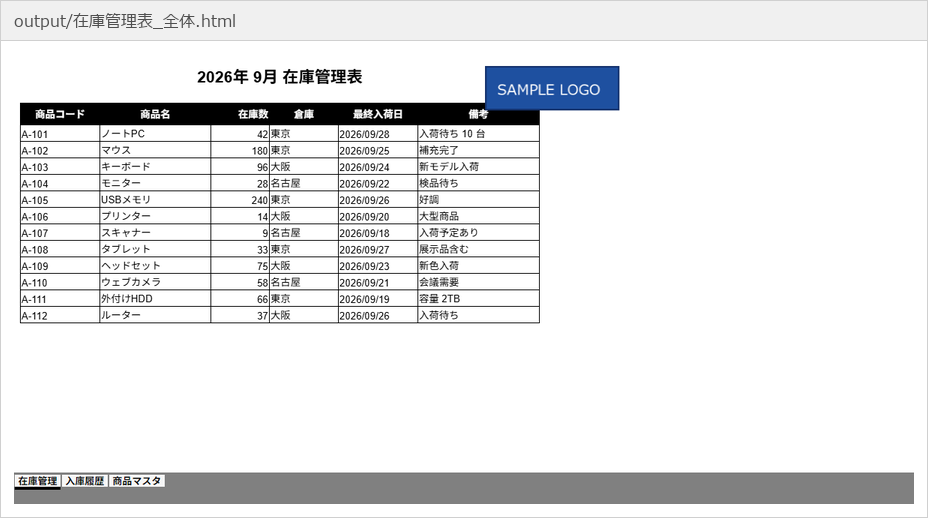This screenshot has height=518, width=928.
Task: Click the date 2026/09/25
Action: pyautogui.click(x=378, y=150)
